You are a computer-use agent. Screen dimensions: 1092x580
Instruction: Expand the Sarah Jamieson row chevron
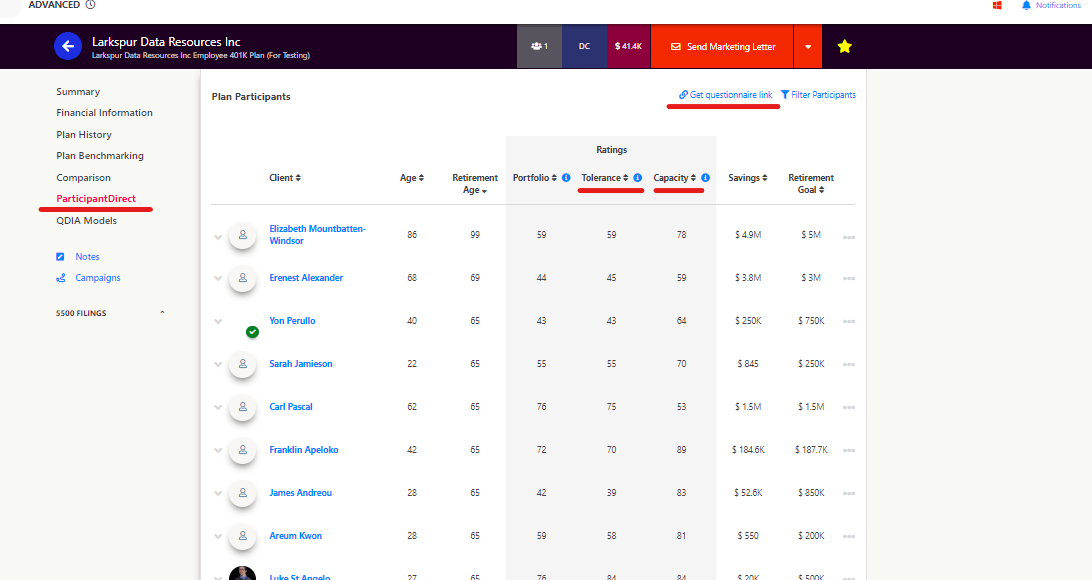218,364
